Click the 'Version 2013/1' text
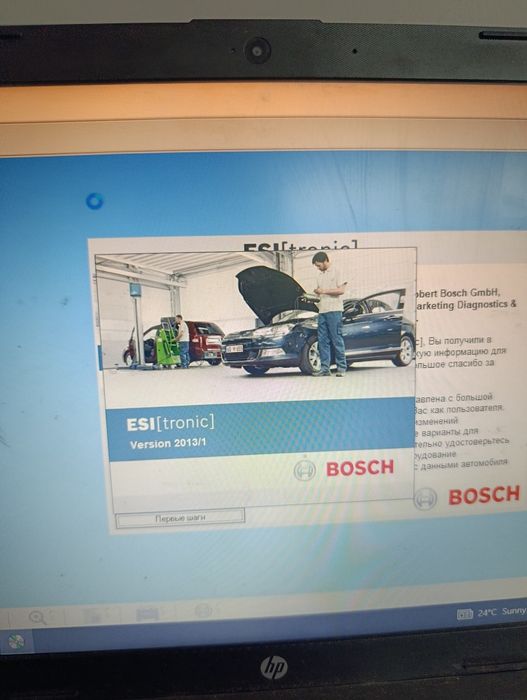The image size is (527, 700). 168,444
